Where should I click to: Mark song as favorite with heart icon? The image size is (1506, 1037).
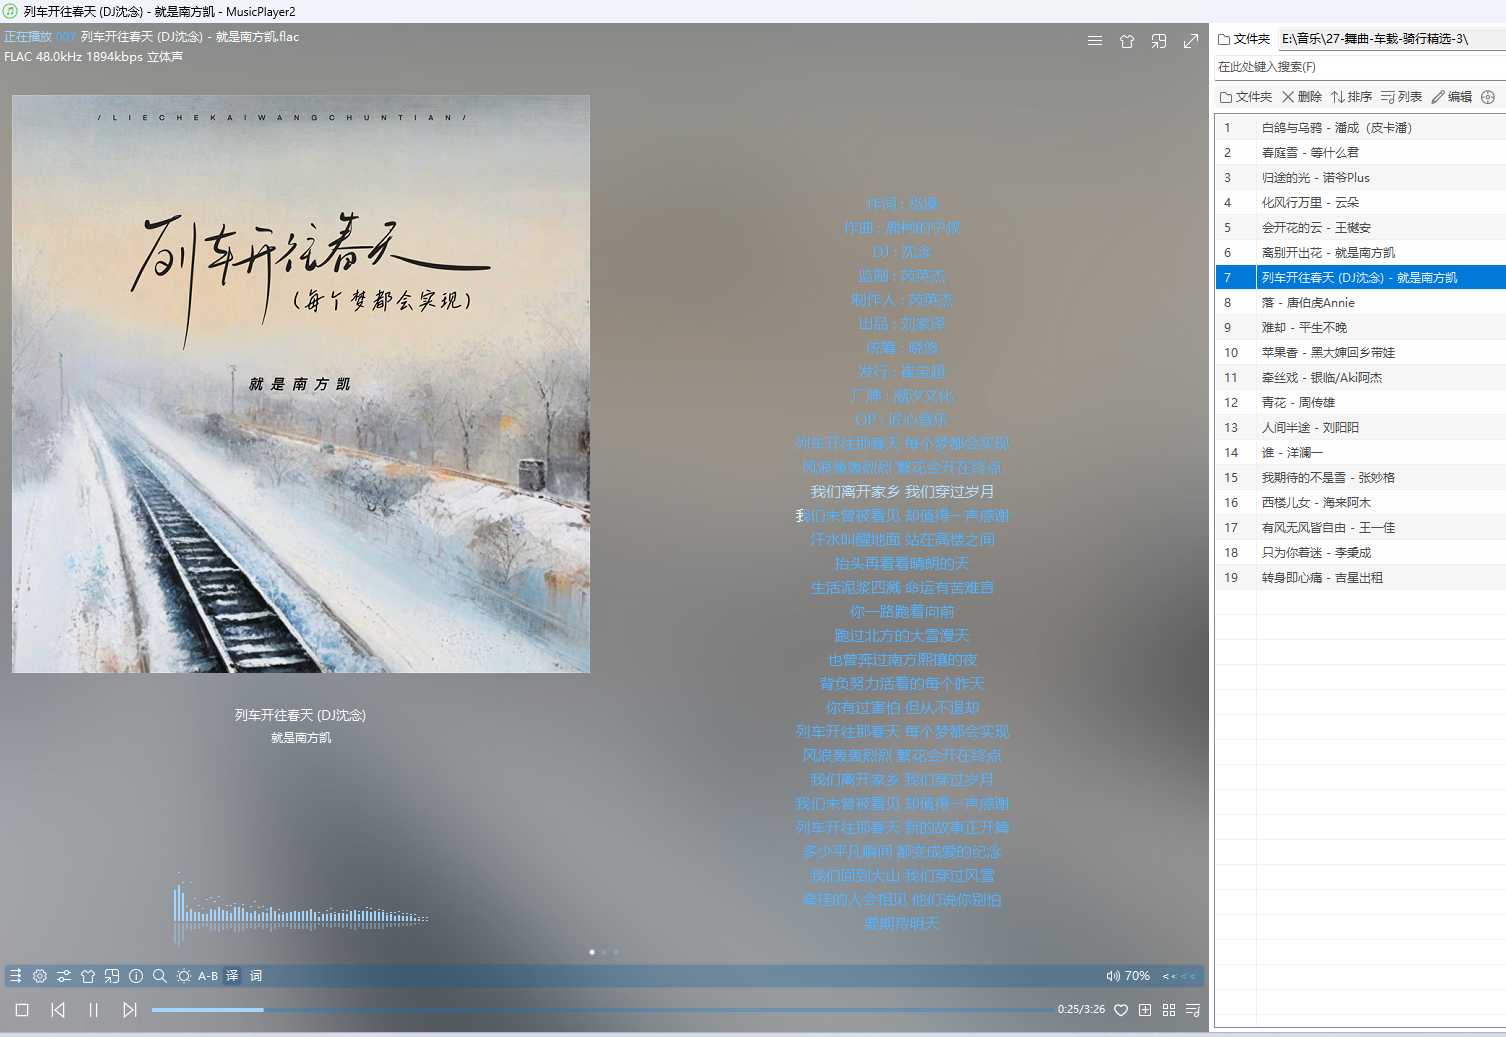pos(1121,1010)
